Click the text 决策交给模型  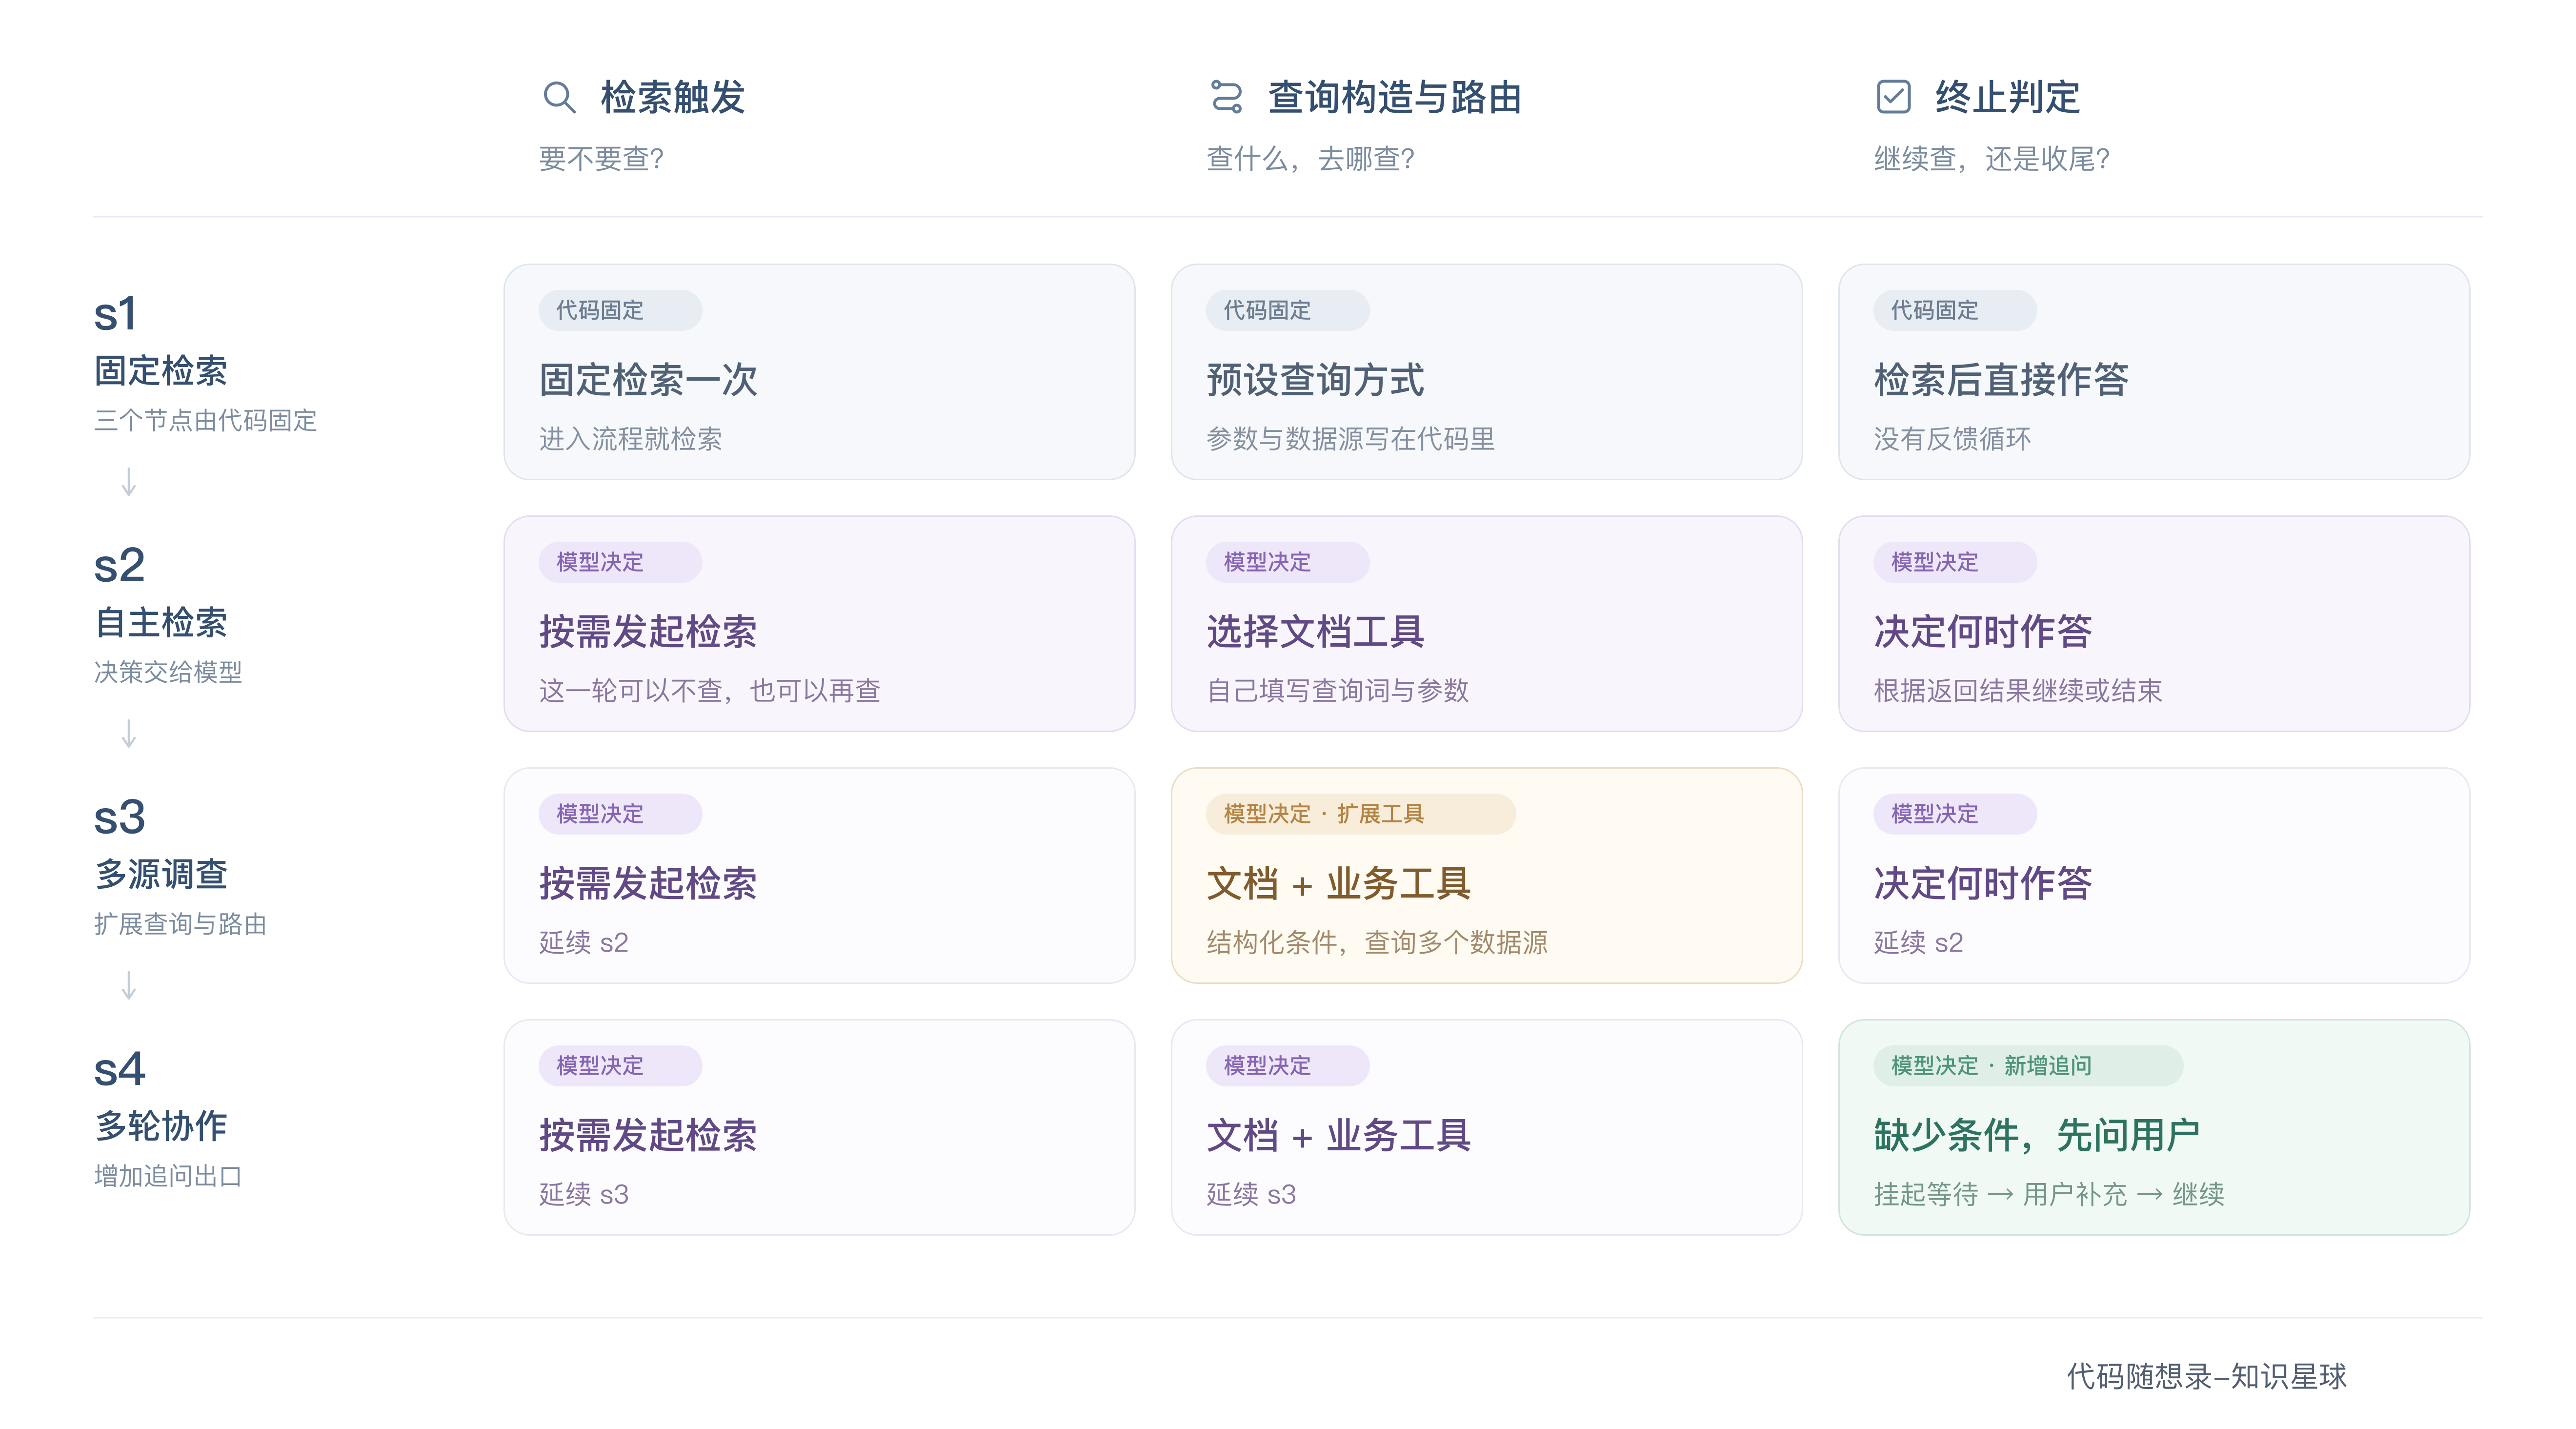168,672
